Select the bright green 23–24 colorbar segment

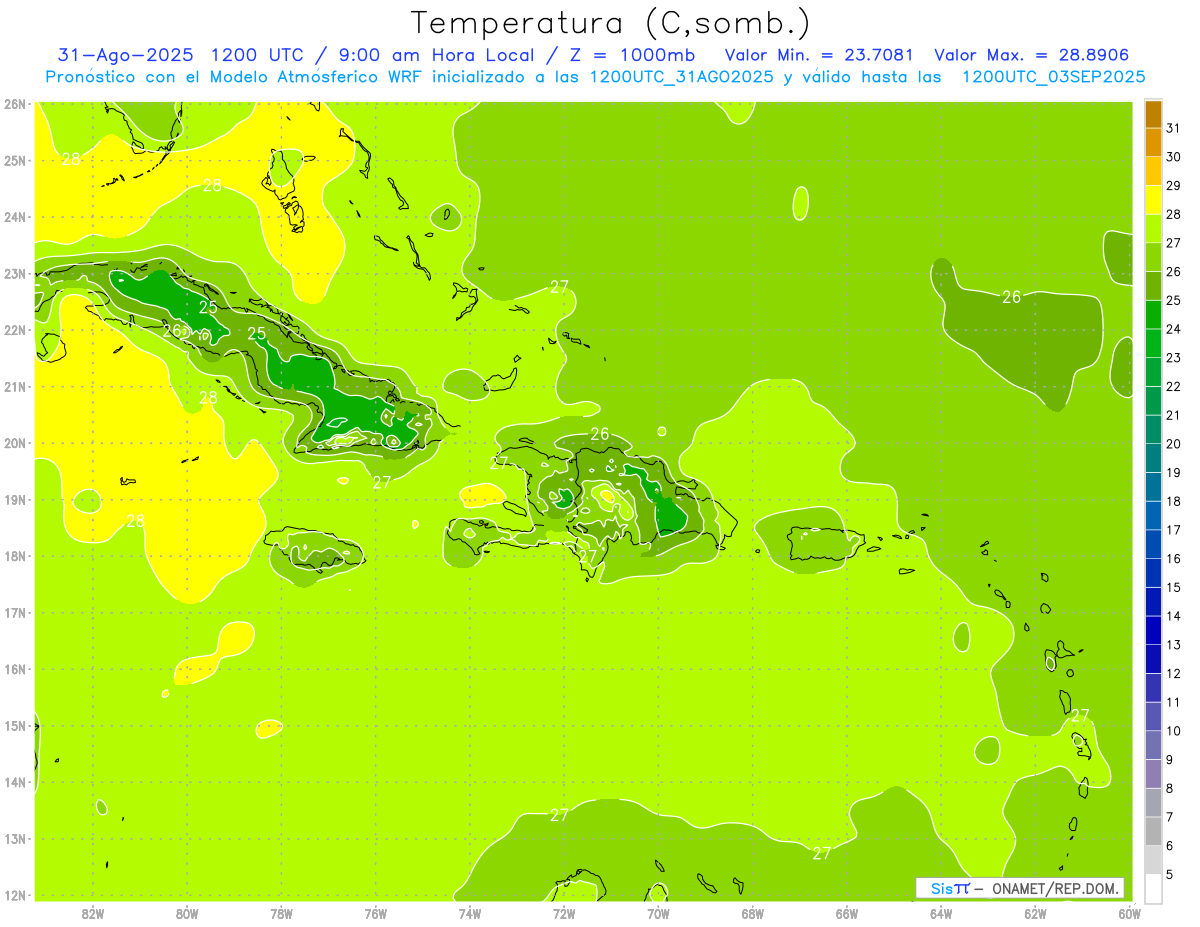(1153, 343)
